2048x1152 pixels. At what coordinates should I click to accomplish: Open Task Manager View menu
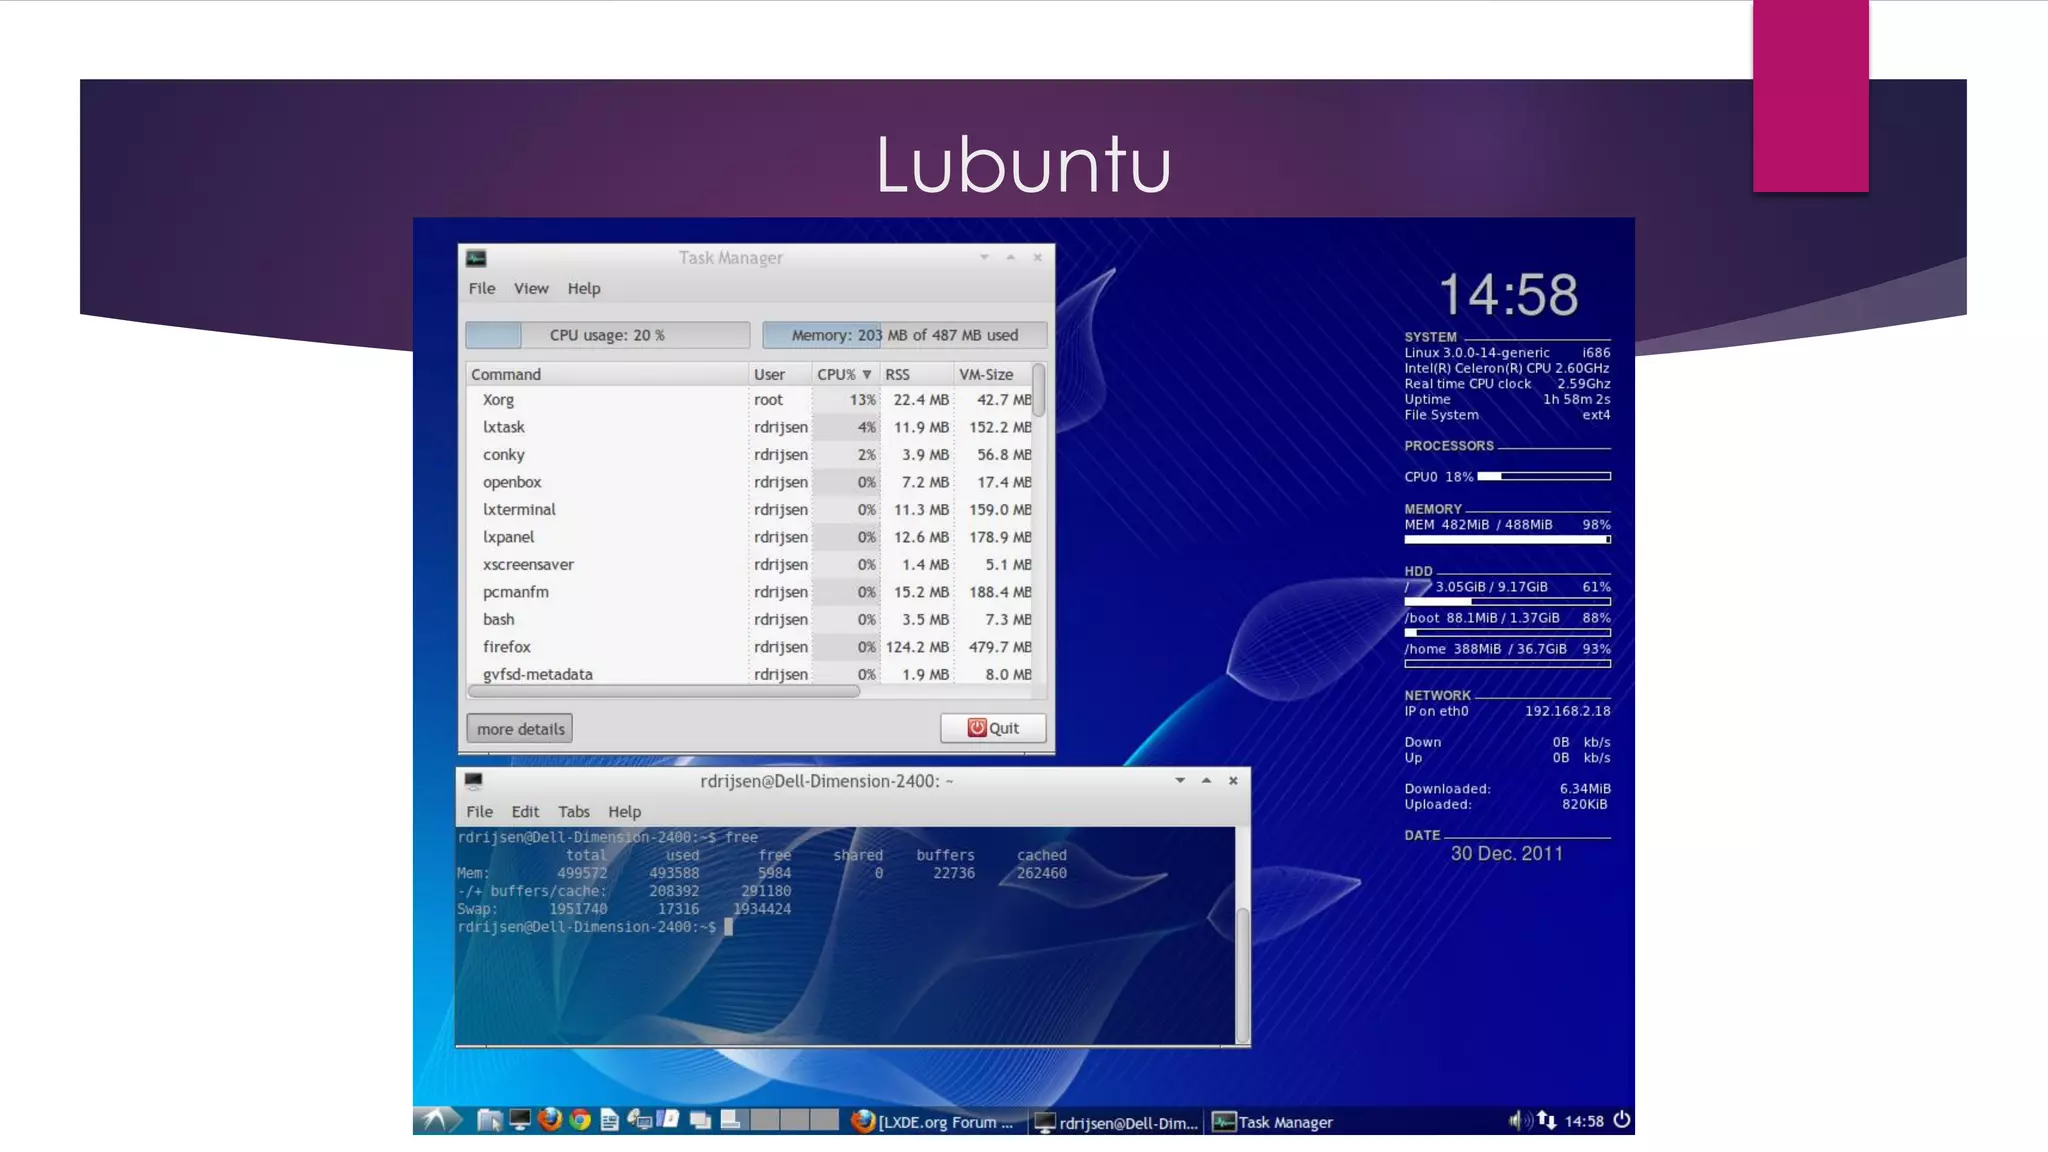pos(531,288)
